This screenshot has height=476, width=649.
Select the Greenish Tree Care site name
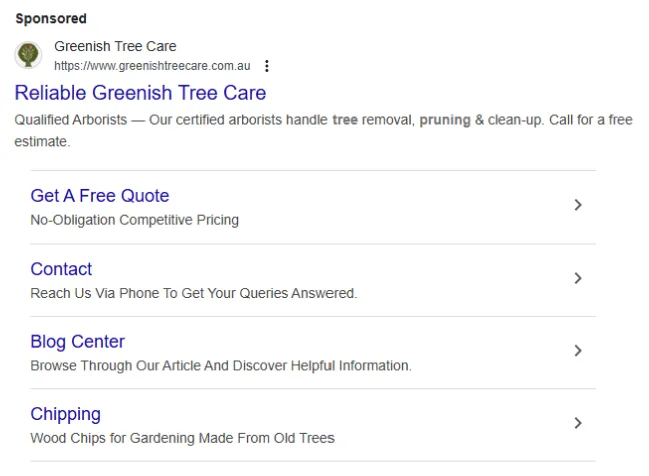pos(115,46)
